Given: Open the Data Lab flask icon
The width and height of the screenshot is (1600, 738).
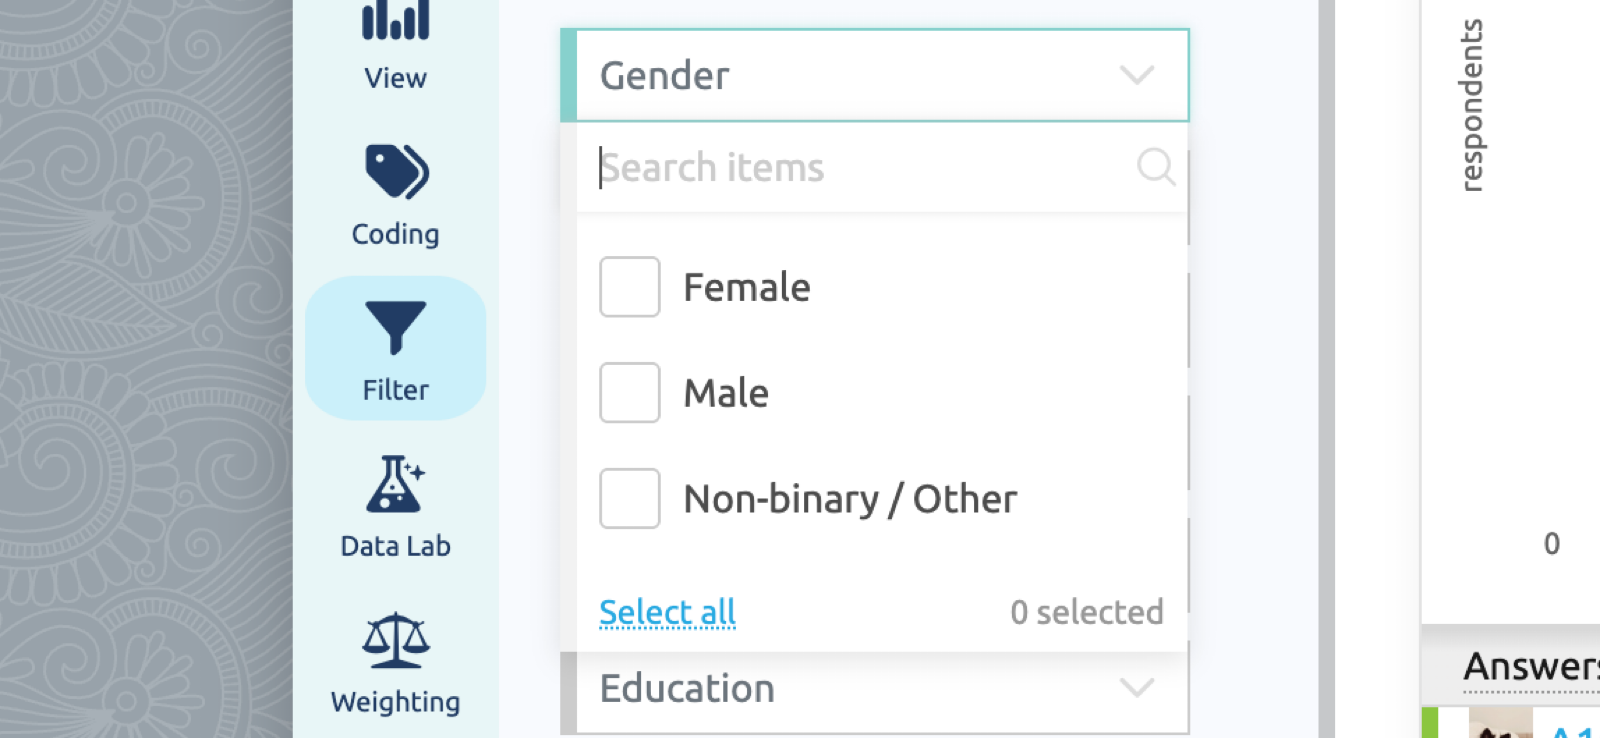Looking at the screenshot, I should tap(396, 484).
